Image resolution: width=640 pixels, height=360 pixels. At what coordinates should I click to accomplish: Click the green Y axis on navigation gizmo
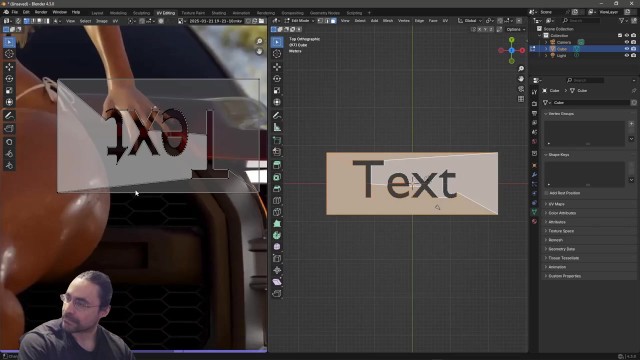tap(511, 40)
